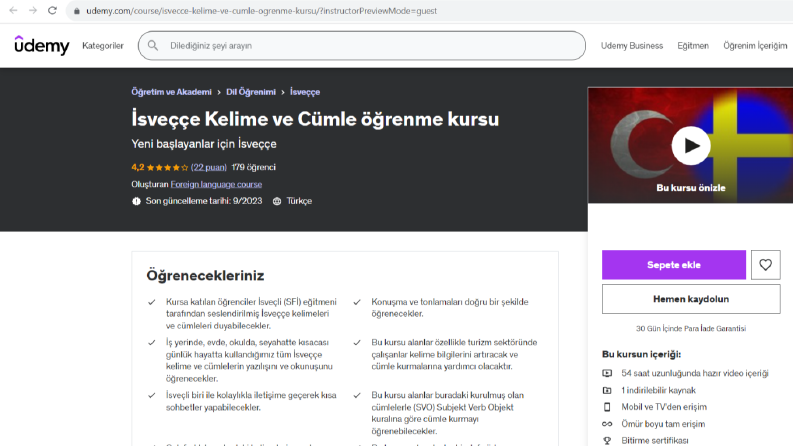This screenshot has width=793, height=446.
Task: Click the 'Türkçe' language label
Action: click(299, 201)
